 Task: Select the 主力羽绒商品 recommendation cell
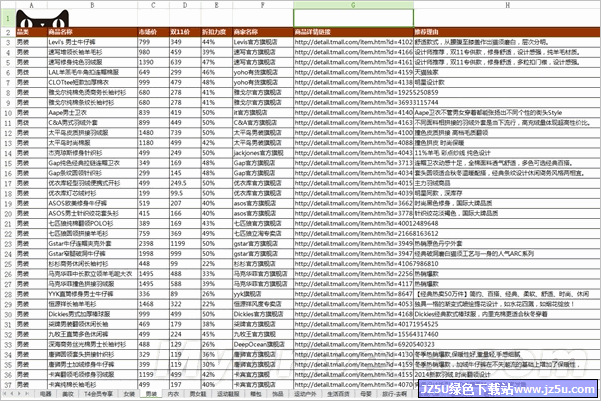point(507,183)
